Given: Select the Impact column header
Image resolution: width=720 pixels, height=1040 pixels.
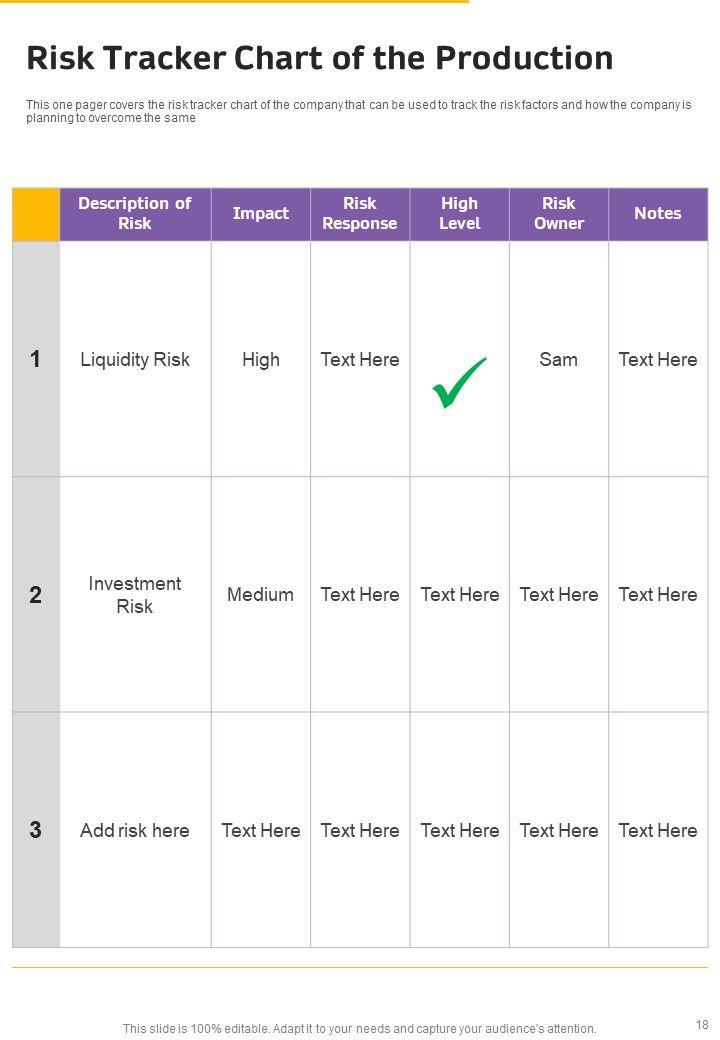Looking at the screenshot, I should [x=260, y=214].
